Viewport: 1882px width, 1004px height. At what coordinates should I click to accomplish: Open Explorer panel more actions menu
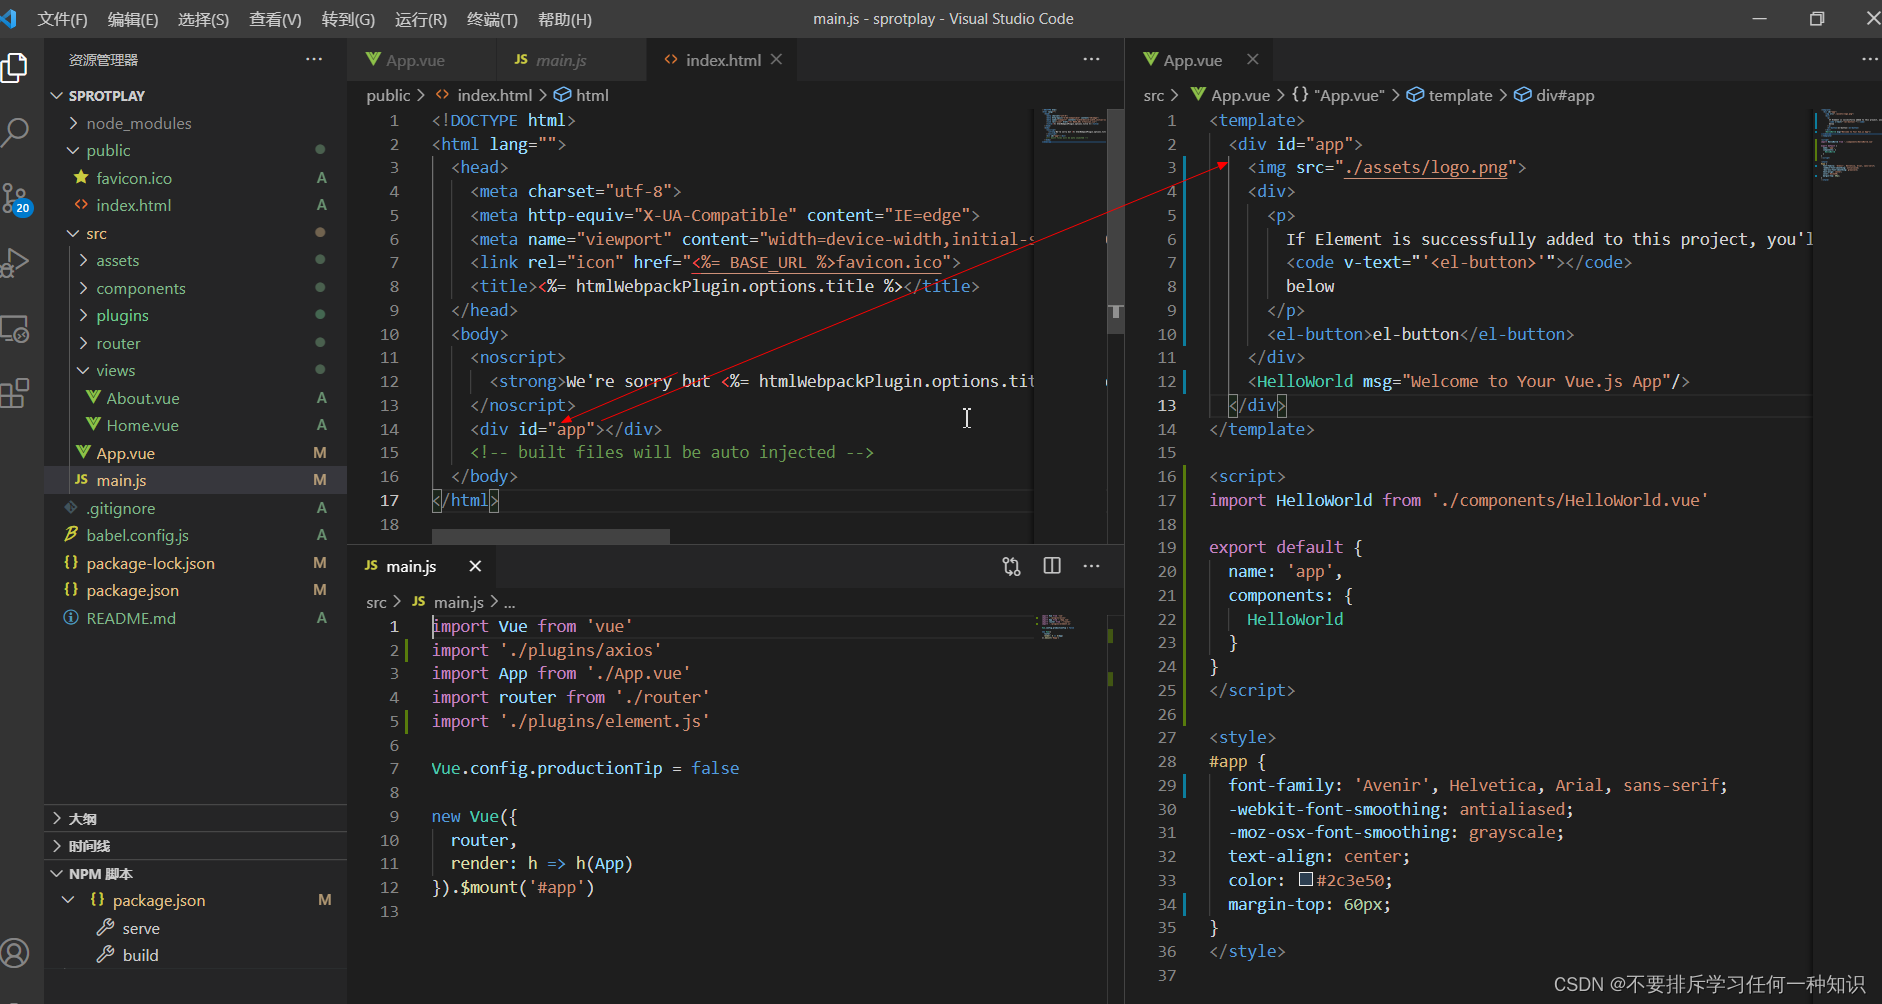pos(314,60)
